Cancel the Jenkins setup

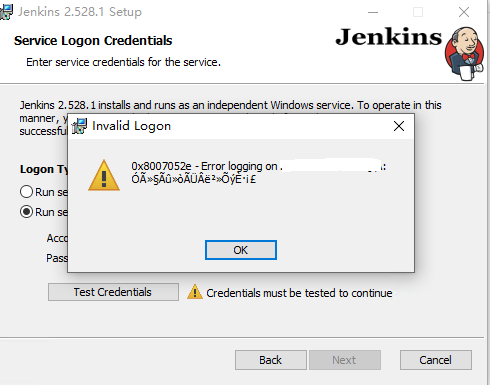tap(436, 360)
